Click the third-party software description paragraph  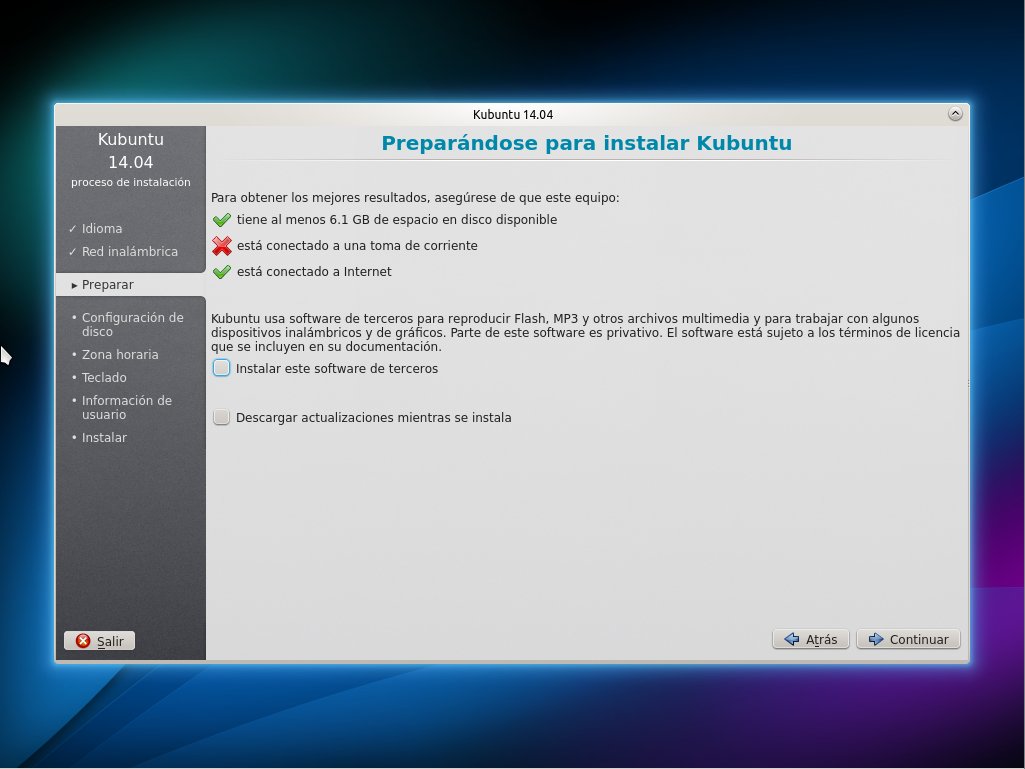(x=585, y=332)
